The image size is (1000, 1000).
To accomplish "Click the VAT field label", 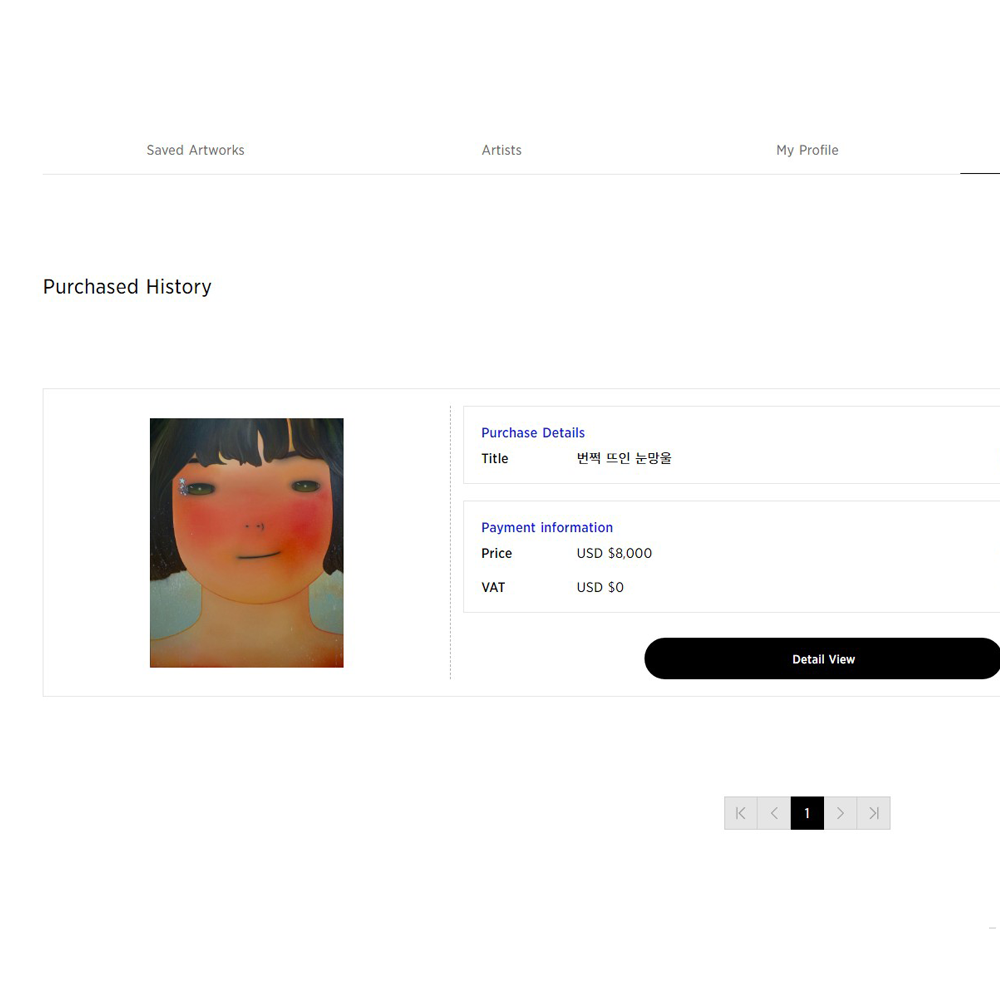I will [x=493, y=587].
